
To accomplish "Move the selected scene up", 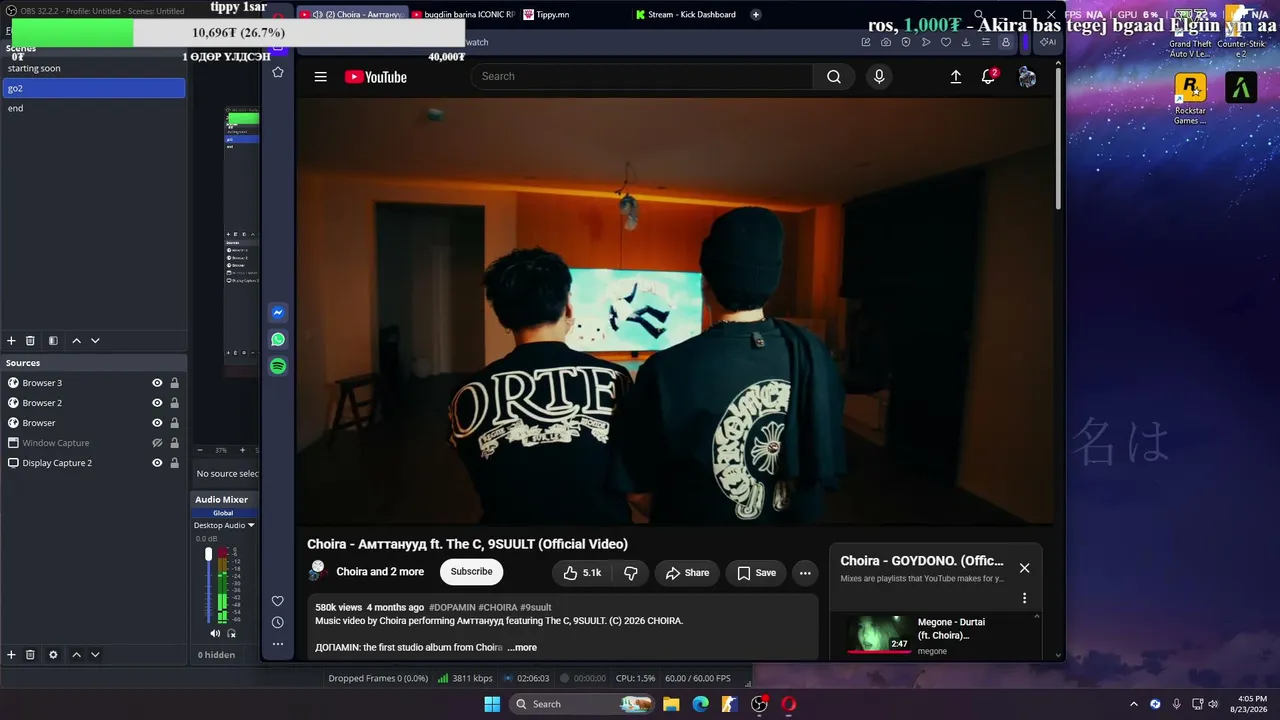I will 76,341.
